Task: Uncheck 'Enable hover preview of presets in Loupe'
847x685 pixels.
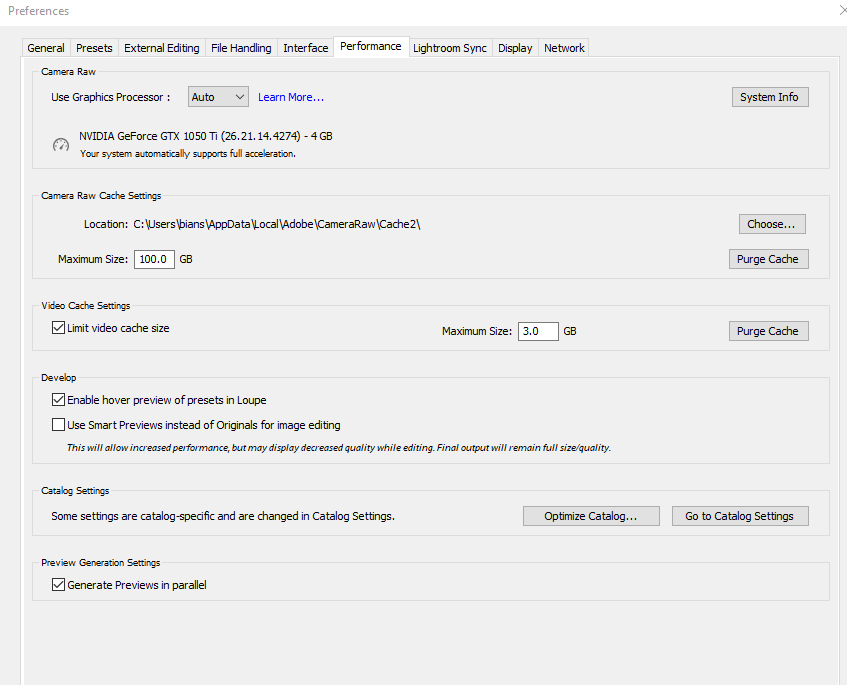Action: pyautogui.click(x=59, y=399)
